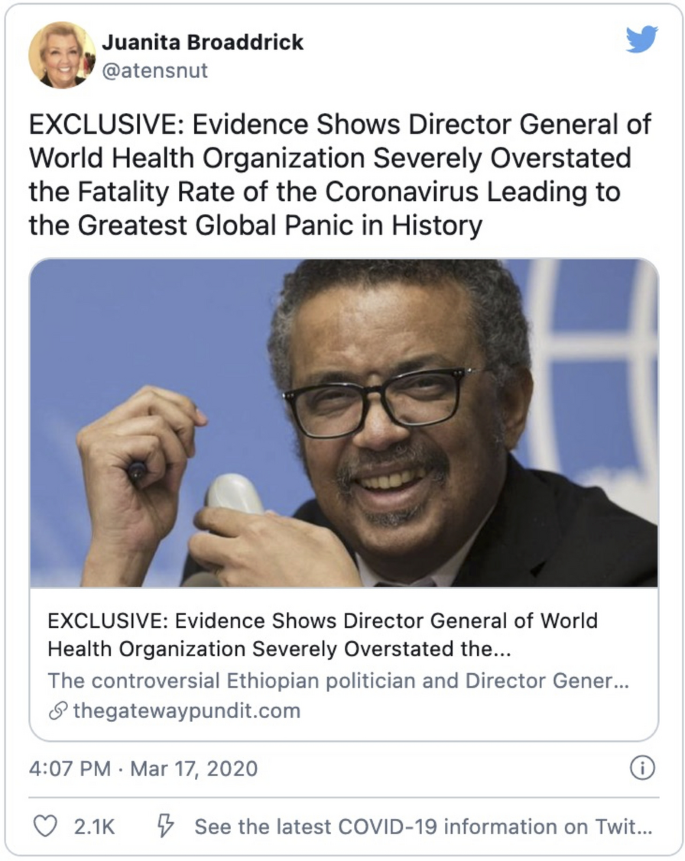The height and width of the screenshot is (861, 685).
Task: Like the tweet with the heart icon
Action: 45,826
